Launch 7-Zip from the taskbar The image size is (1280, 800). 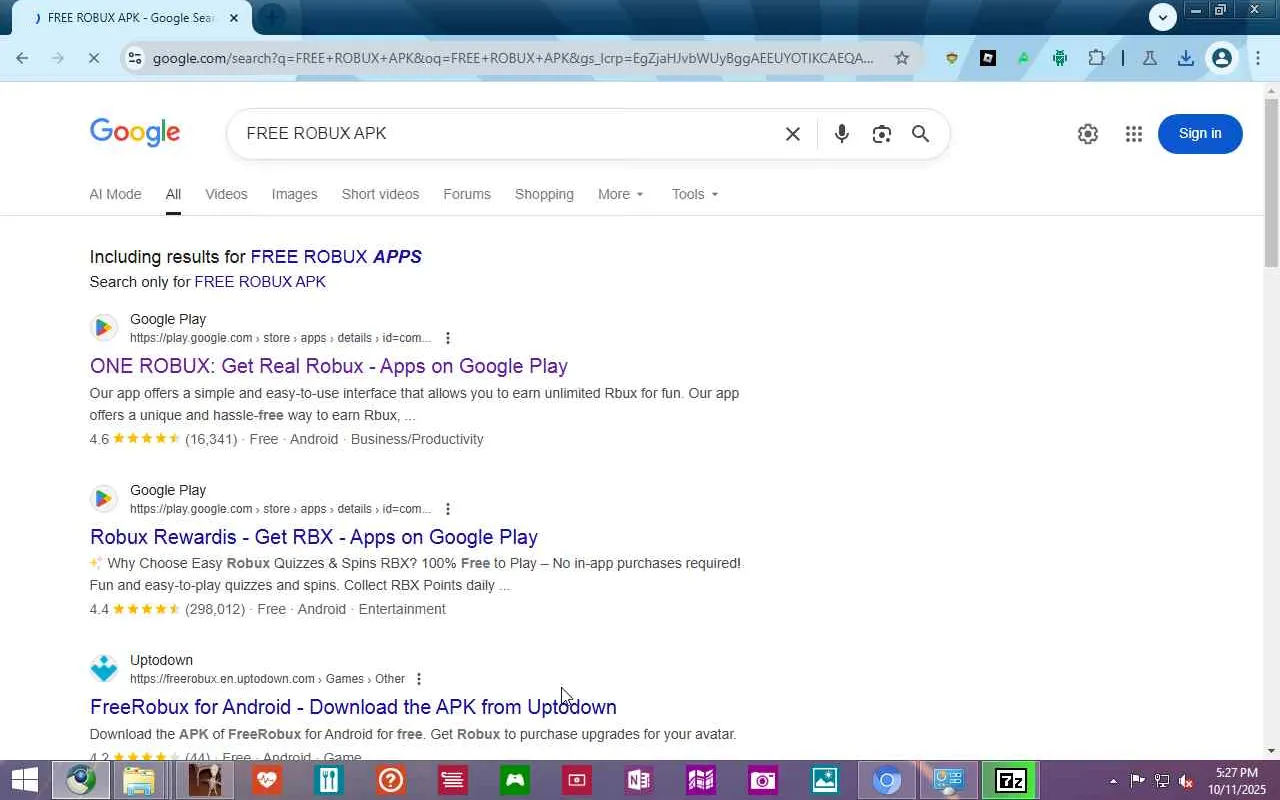click(1010, 780)
